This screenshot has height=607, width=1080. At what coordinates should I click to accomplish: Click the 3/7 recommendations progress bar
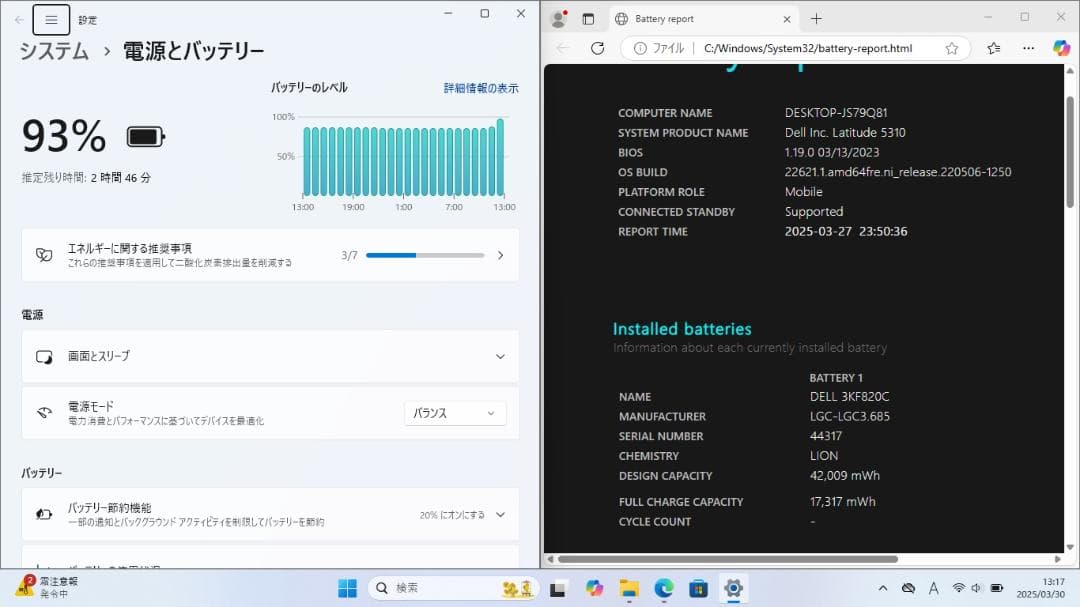424,255
